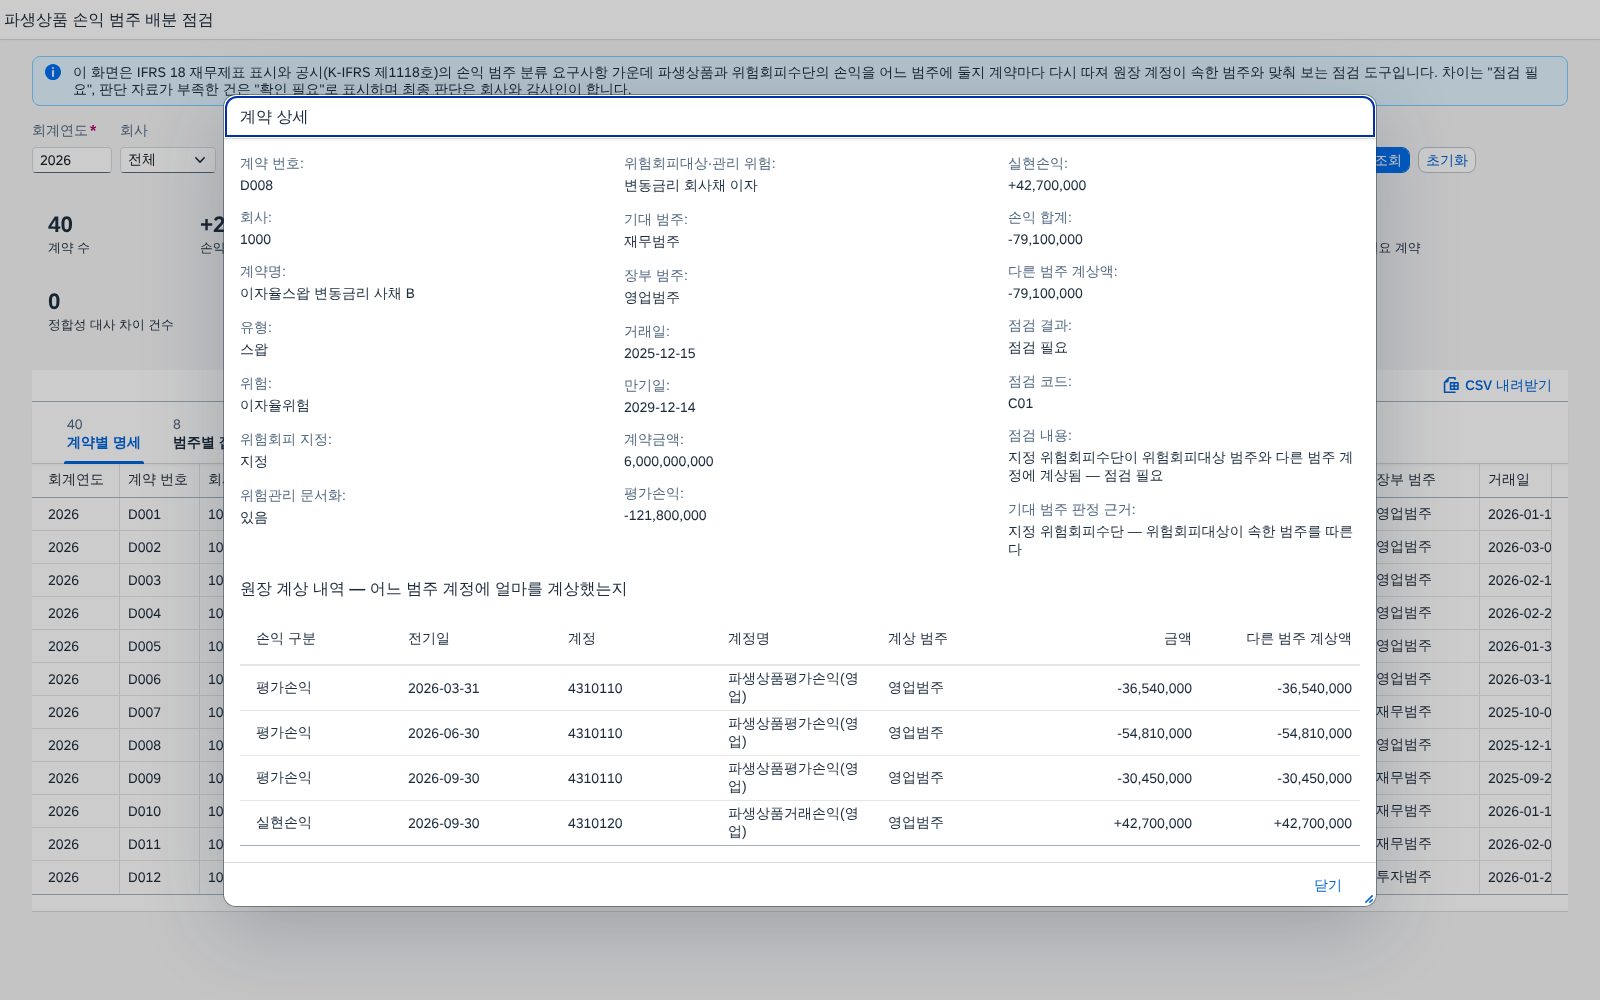
Task: Click the 평가손익 value -121,800,000
Action: 665,515
